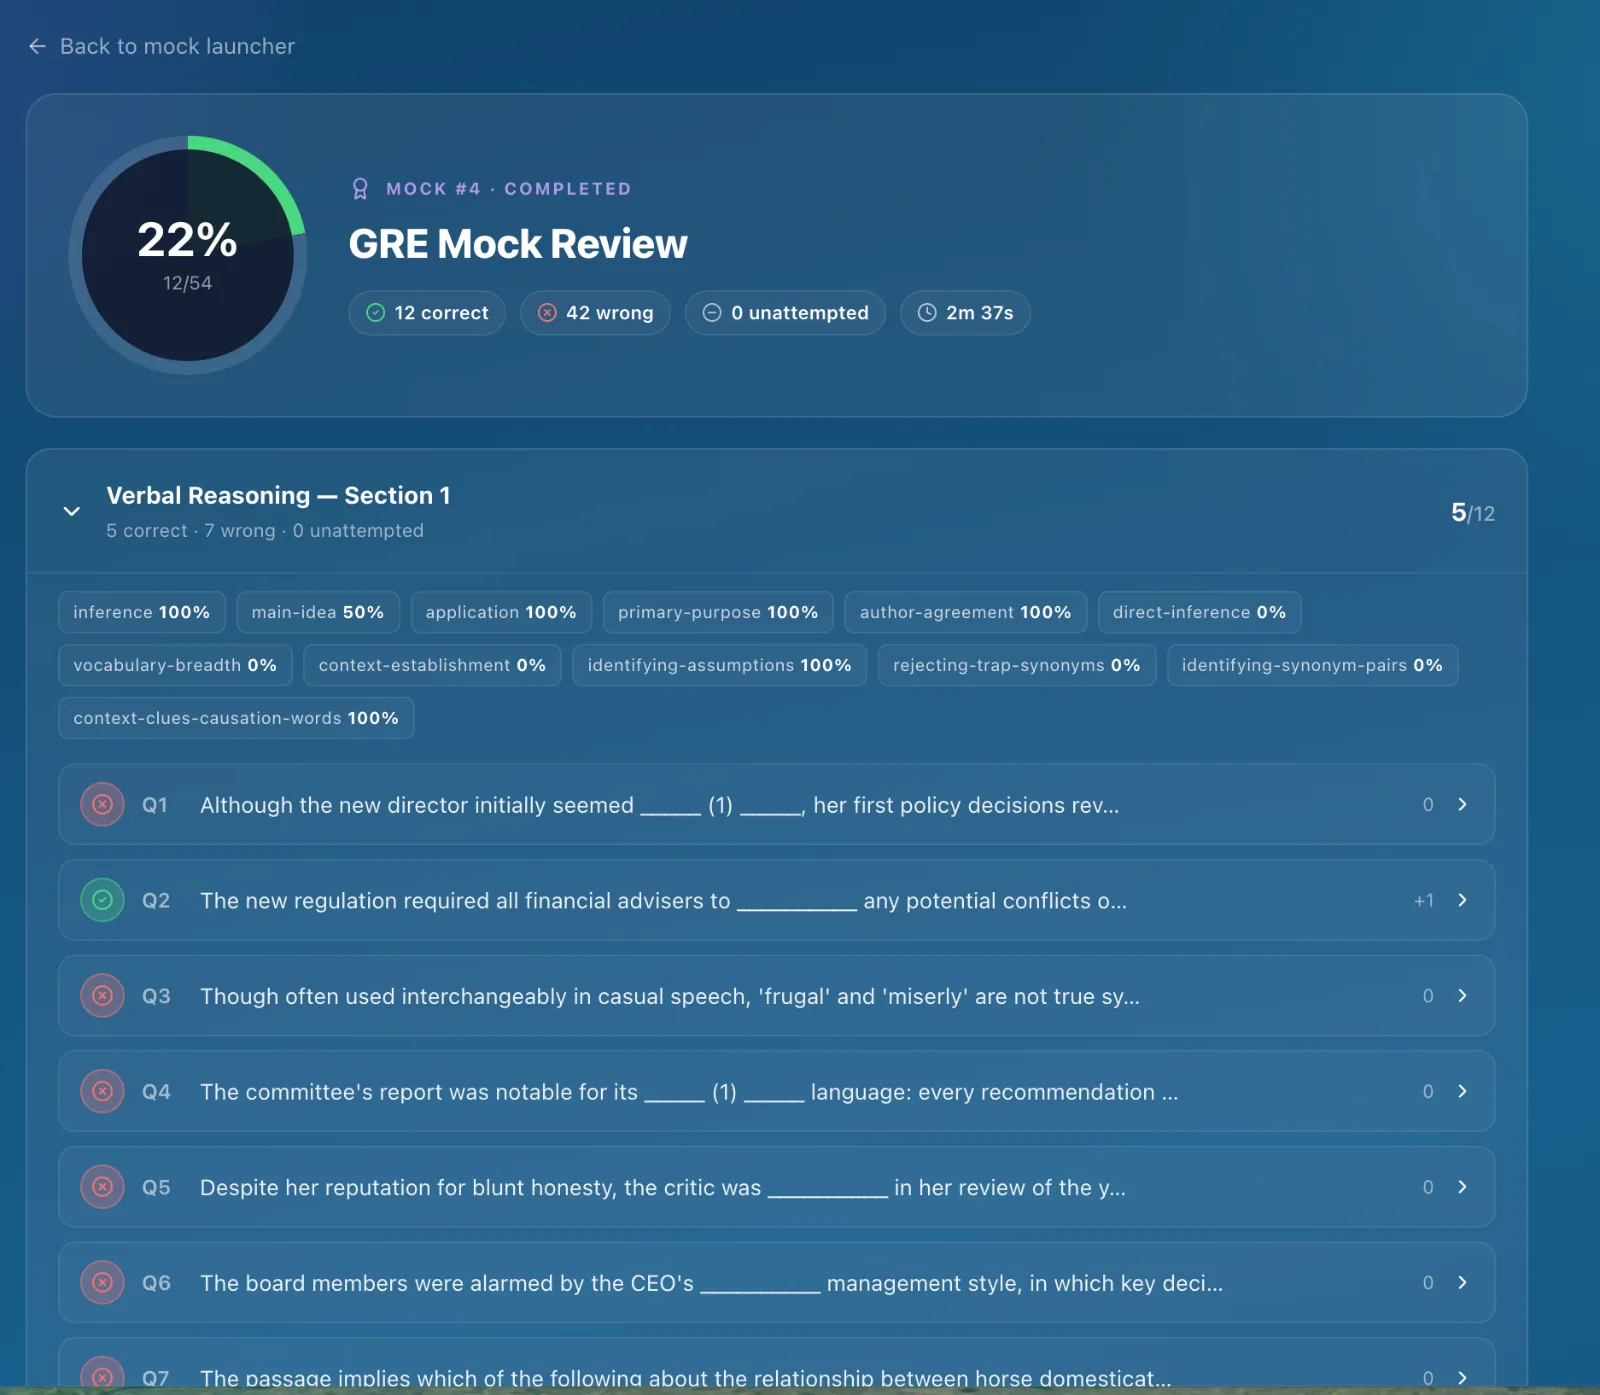
Task: Select the application 100% tag
Action: point(501,612)
